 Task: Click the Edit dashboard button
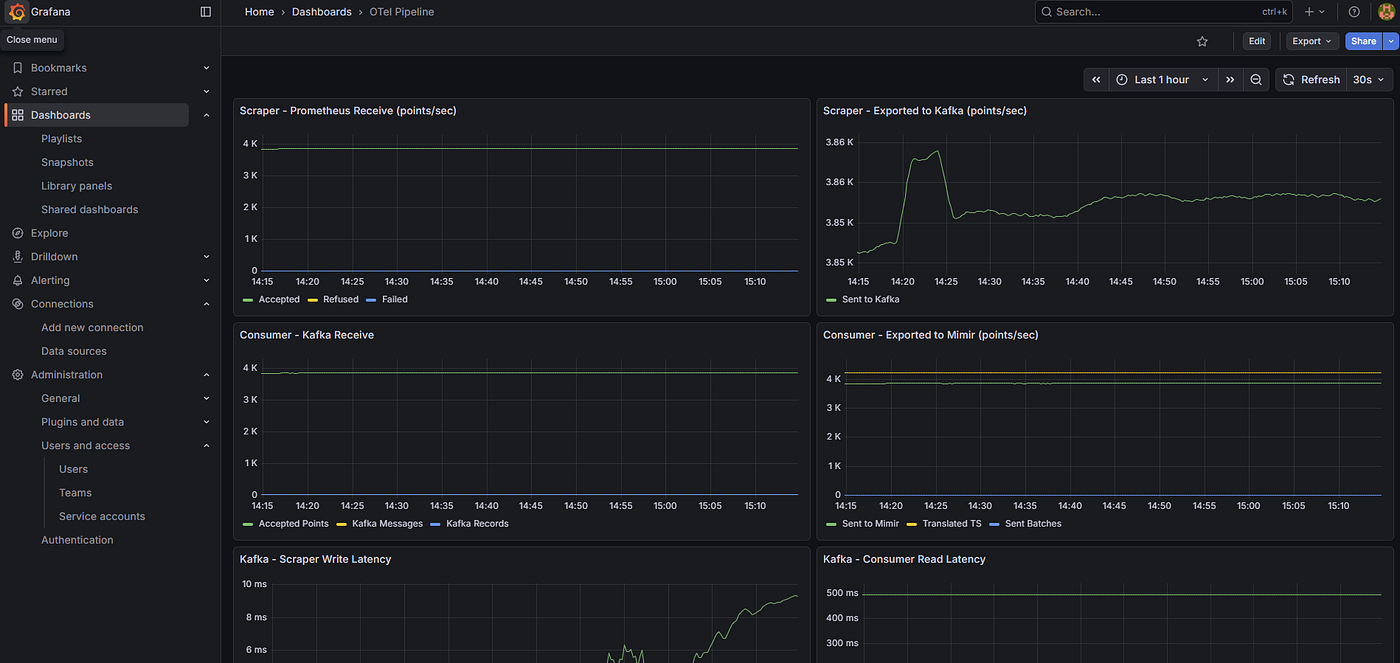pos(1257,41)
